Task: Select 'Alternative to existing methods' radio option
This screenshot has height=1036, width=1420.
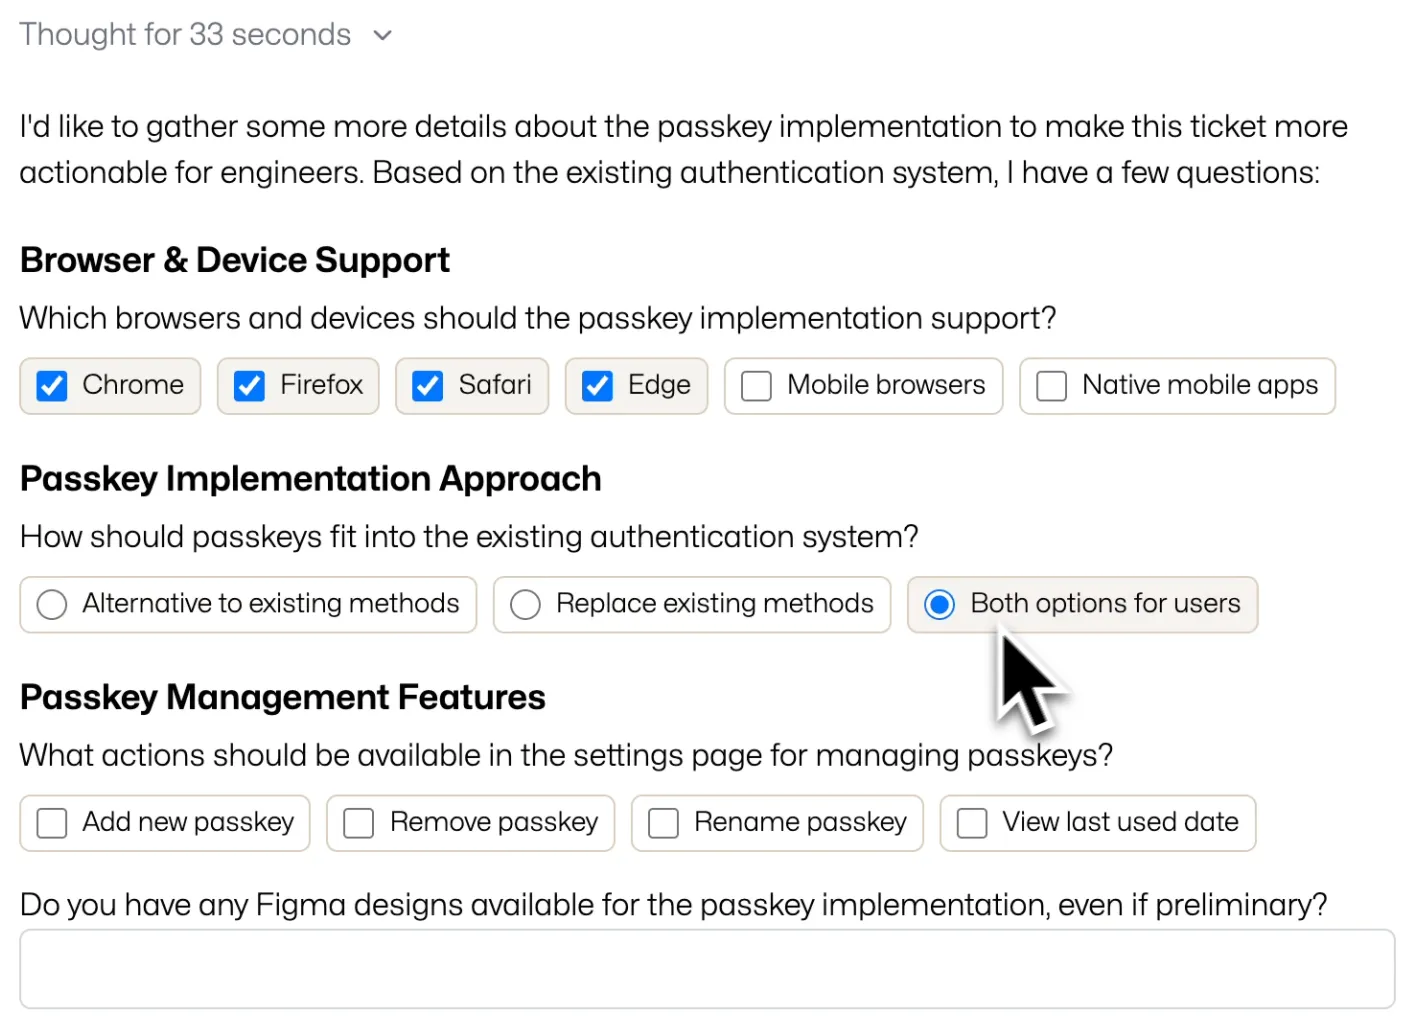Action: tap(52, 605)
